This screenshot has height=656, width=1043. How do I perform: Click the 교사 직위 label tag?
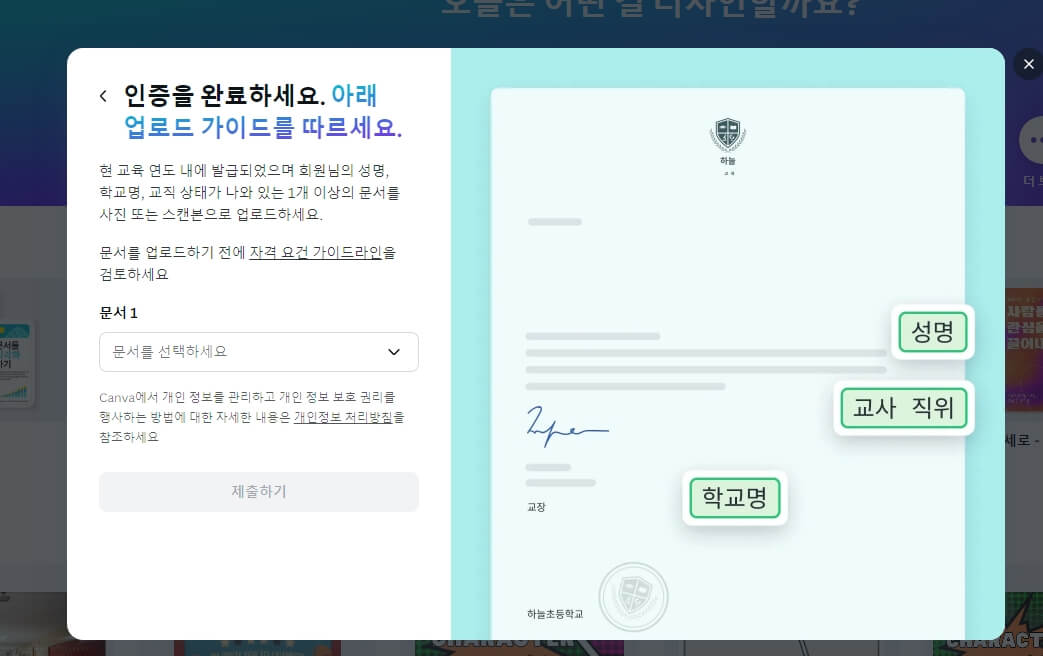[903, 407]
